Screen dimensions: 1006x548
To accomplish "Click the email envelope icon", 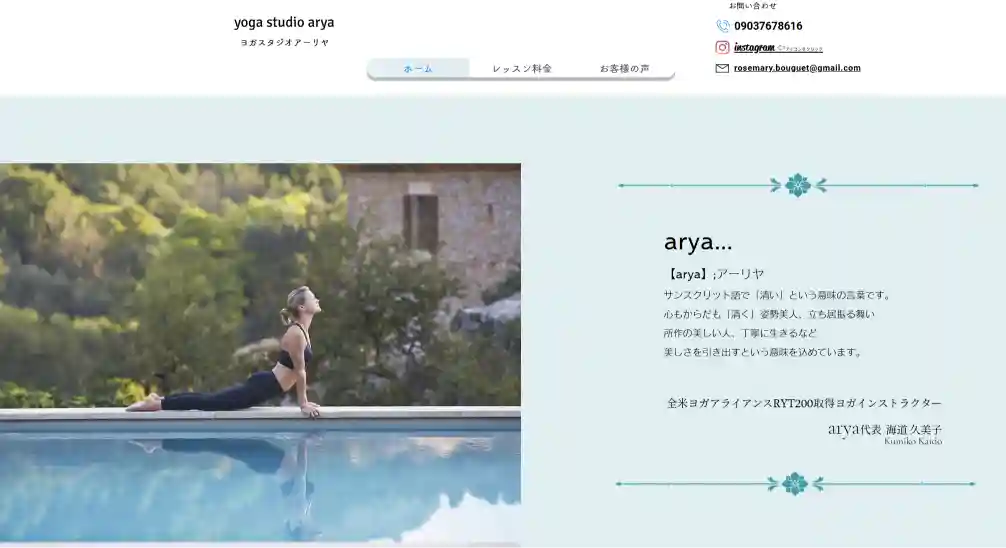I will point(722,68).
